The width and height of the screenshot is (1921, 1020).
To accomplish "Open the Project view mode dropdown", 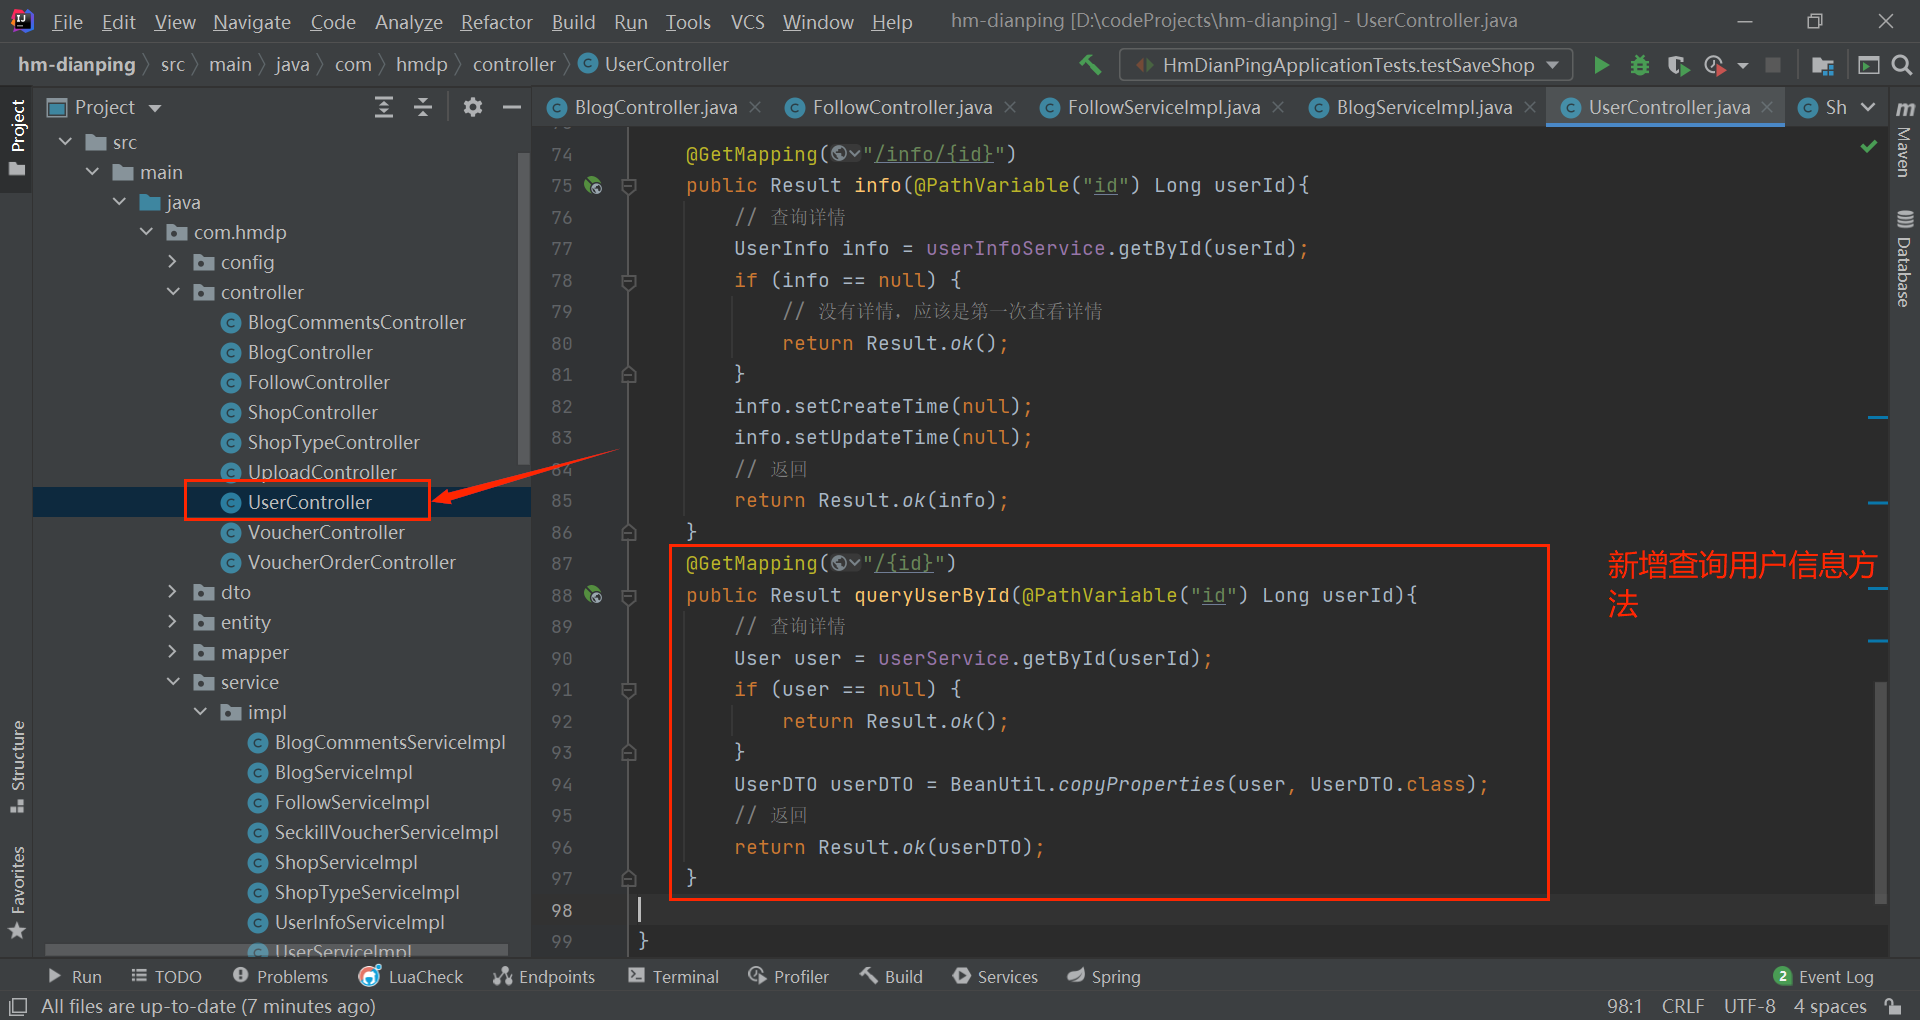I will 155,107.
